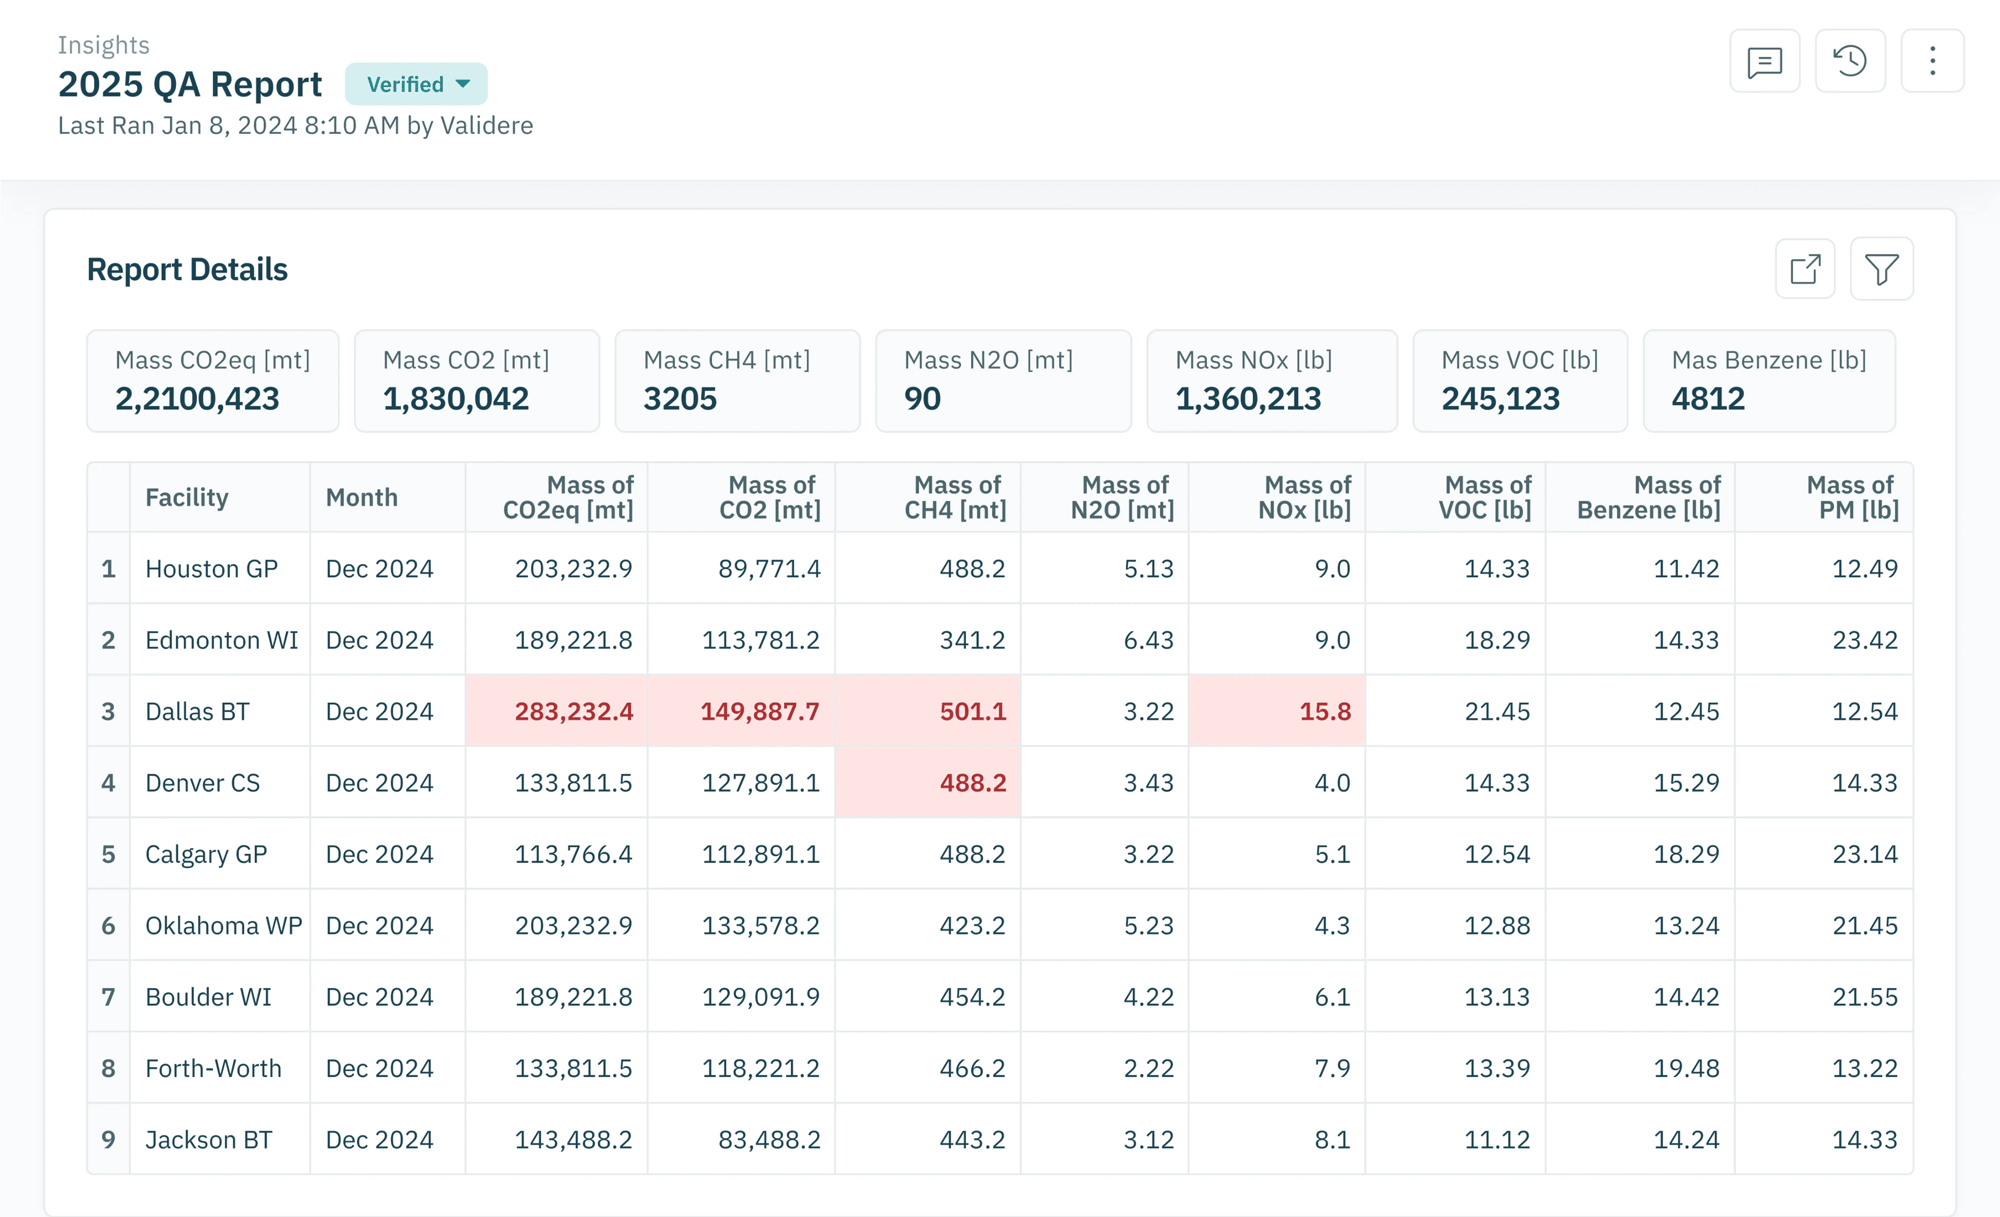This screenshot has height=1217, width=2000.
Task: Open the run history clock icon
Action: [x=1850, y=62]
